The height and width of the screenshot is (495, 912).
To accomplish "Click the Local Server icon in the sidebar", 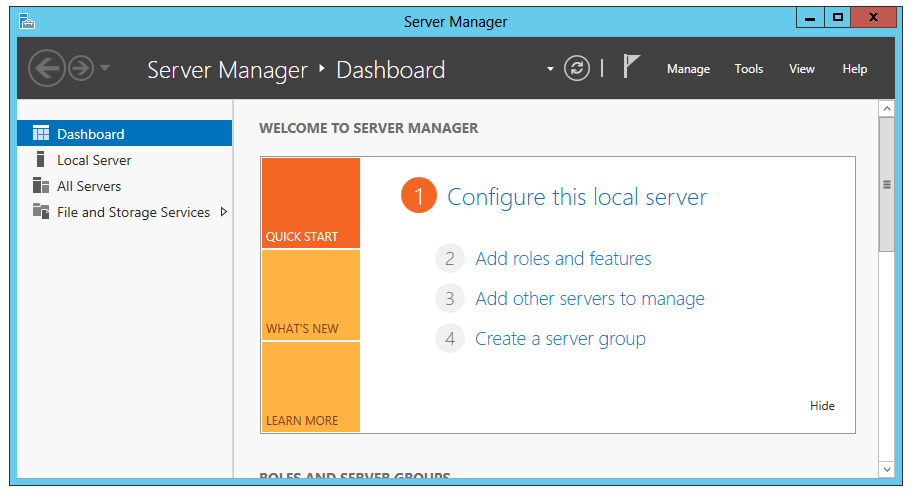I will pyautogui.click(x=41, y=160).
